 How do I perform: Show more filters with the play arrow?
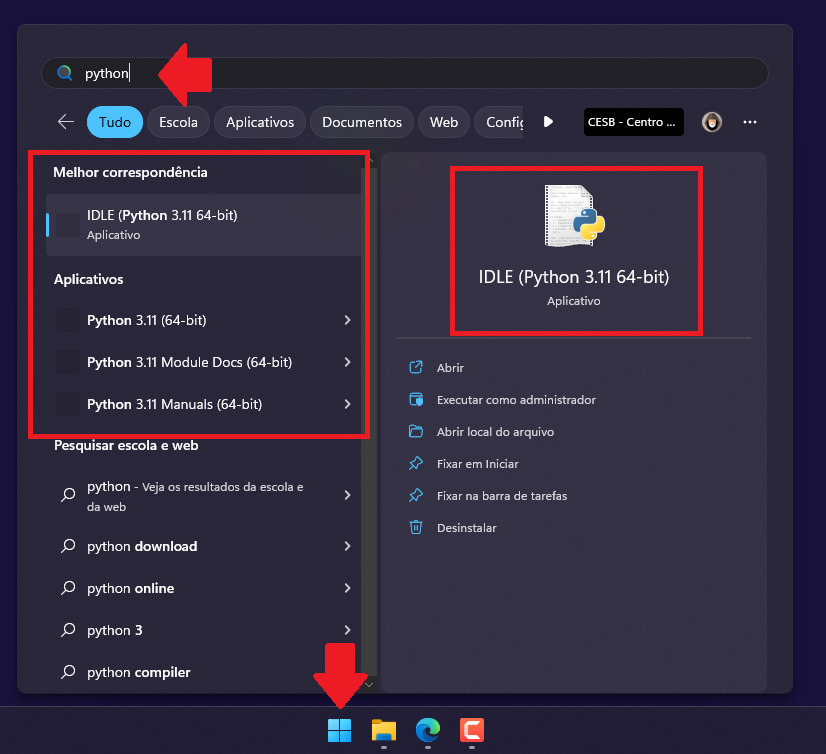(x=548, y=122)
